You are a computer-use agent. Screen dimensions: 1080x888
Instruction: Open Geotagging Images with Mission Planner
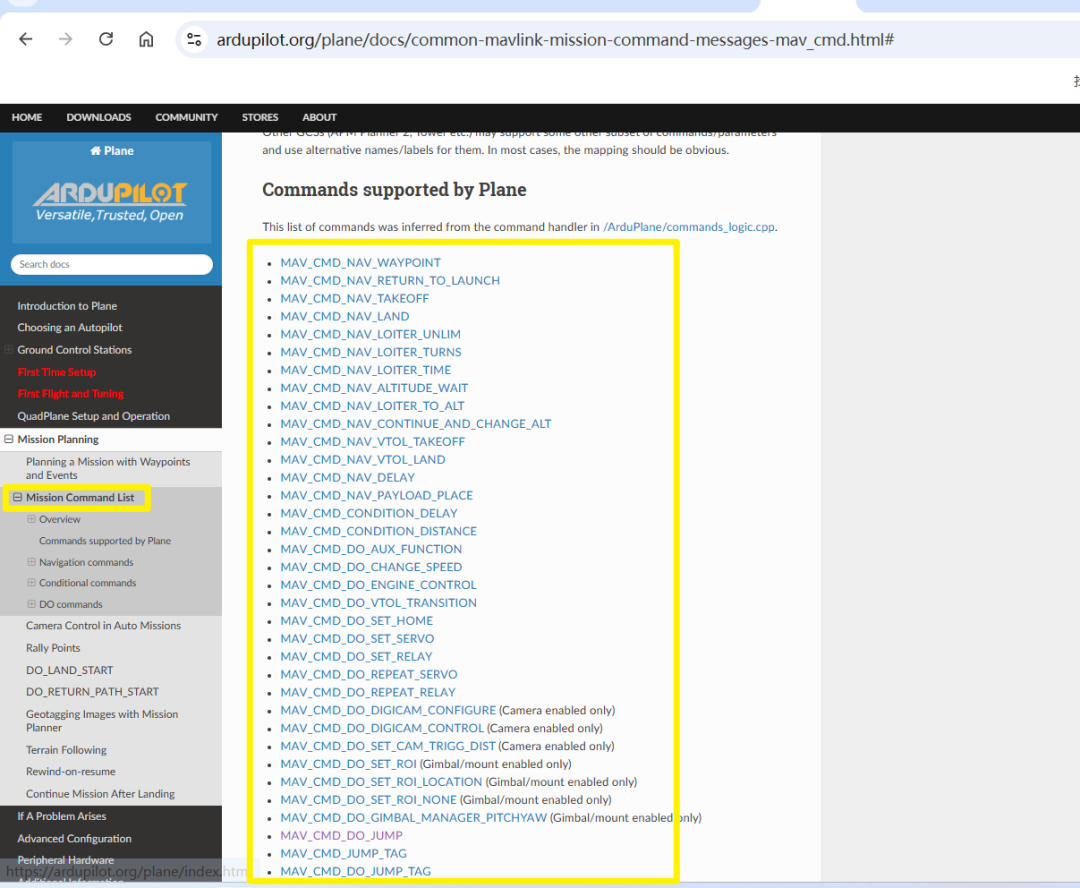pos(102,721)
